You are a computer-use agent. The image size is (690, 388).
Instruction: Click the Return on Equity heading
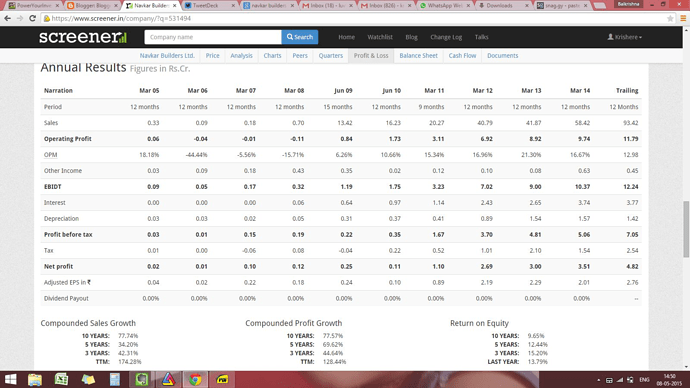479,323
